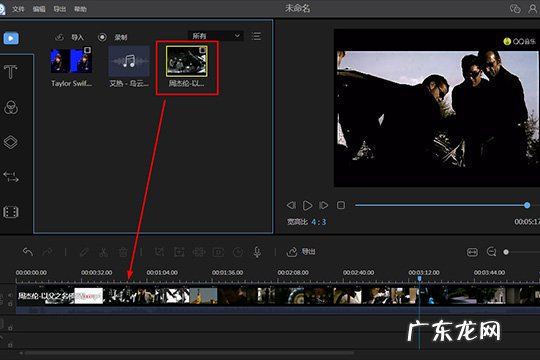Click the fit-timeline-to-window icon

pos(472,252)
